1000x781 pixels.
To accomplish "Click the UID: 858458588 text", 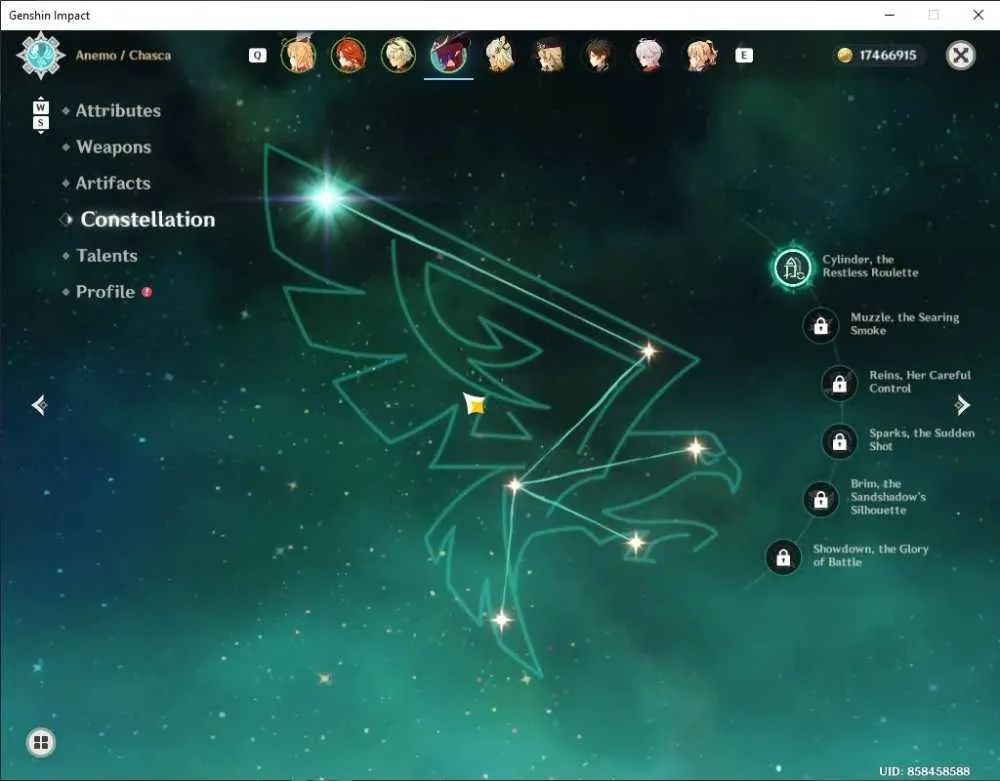I will [924, 771].
